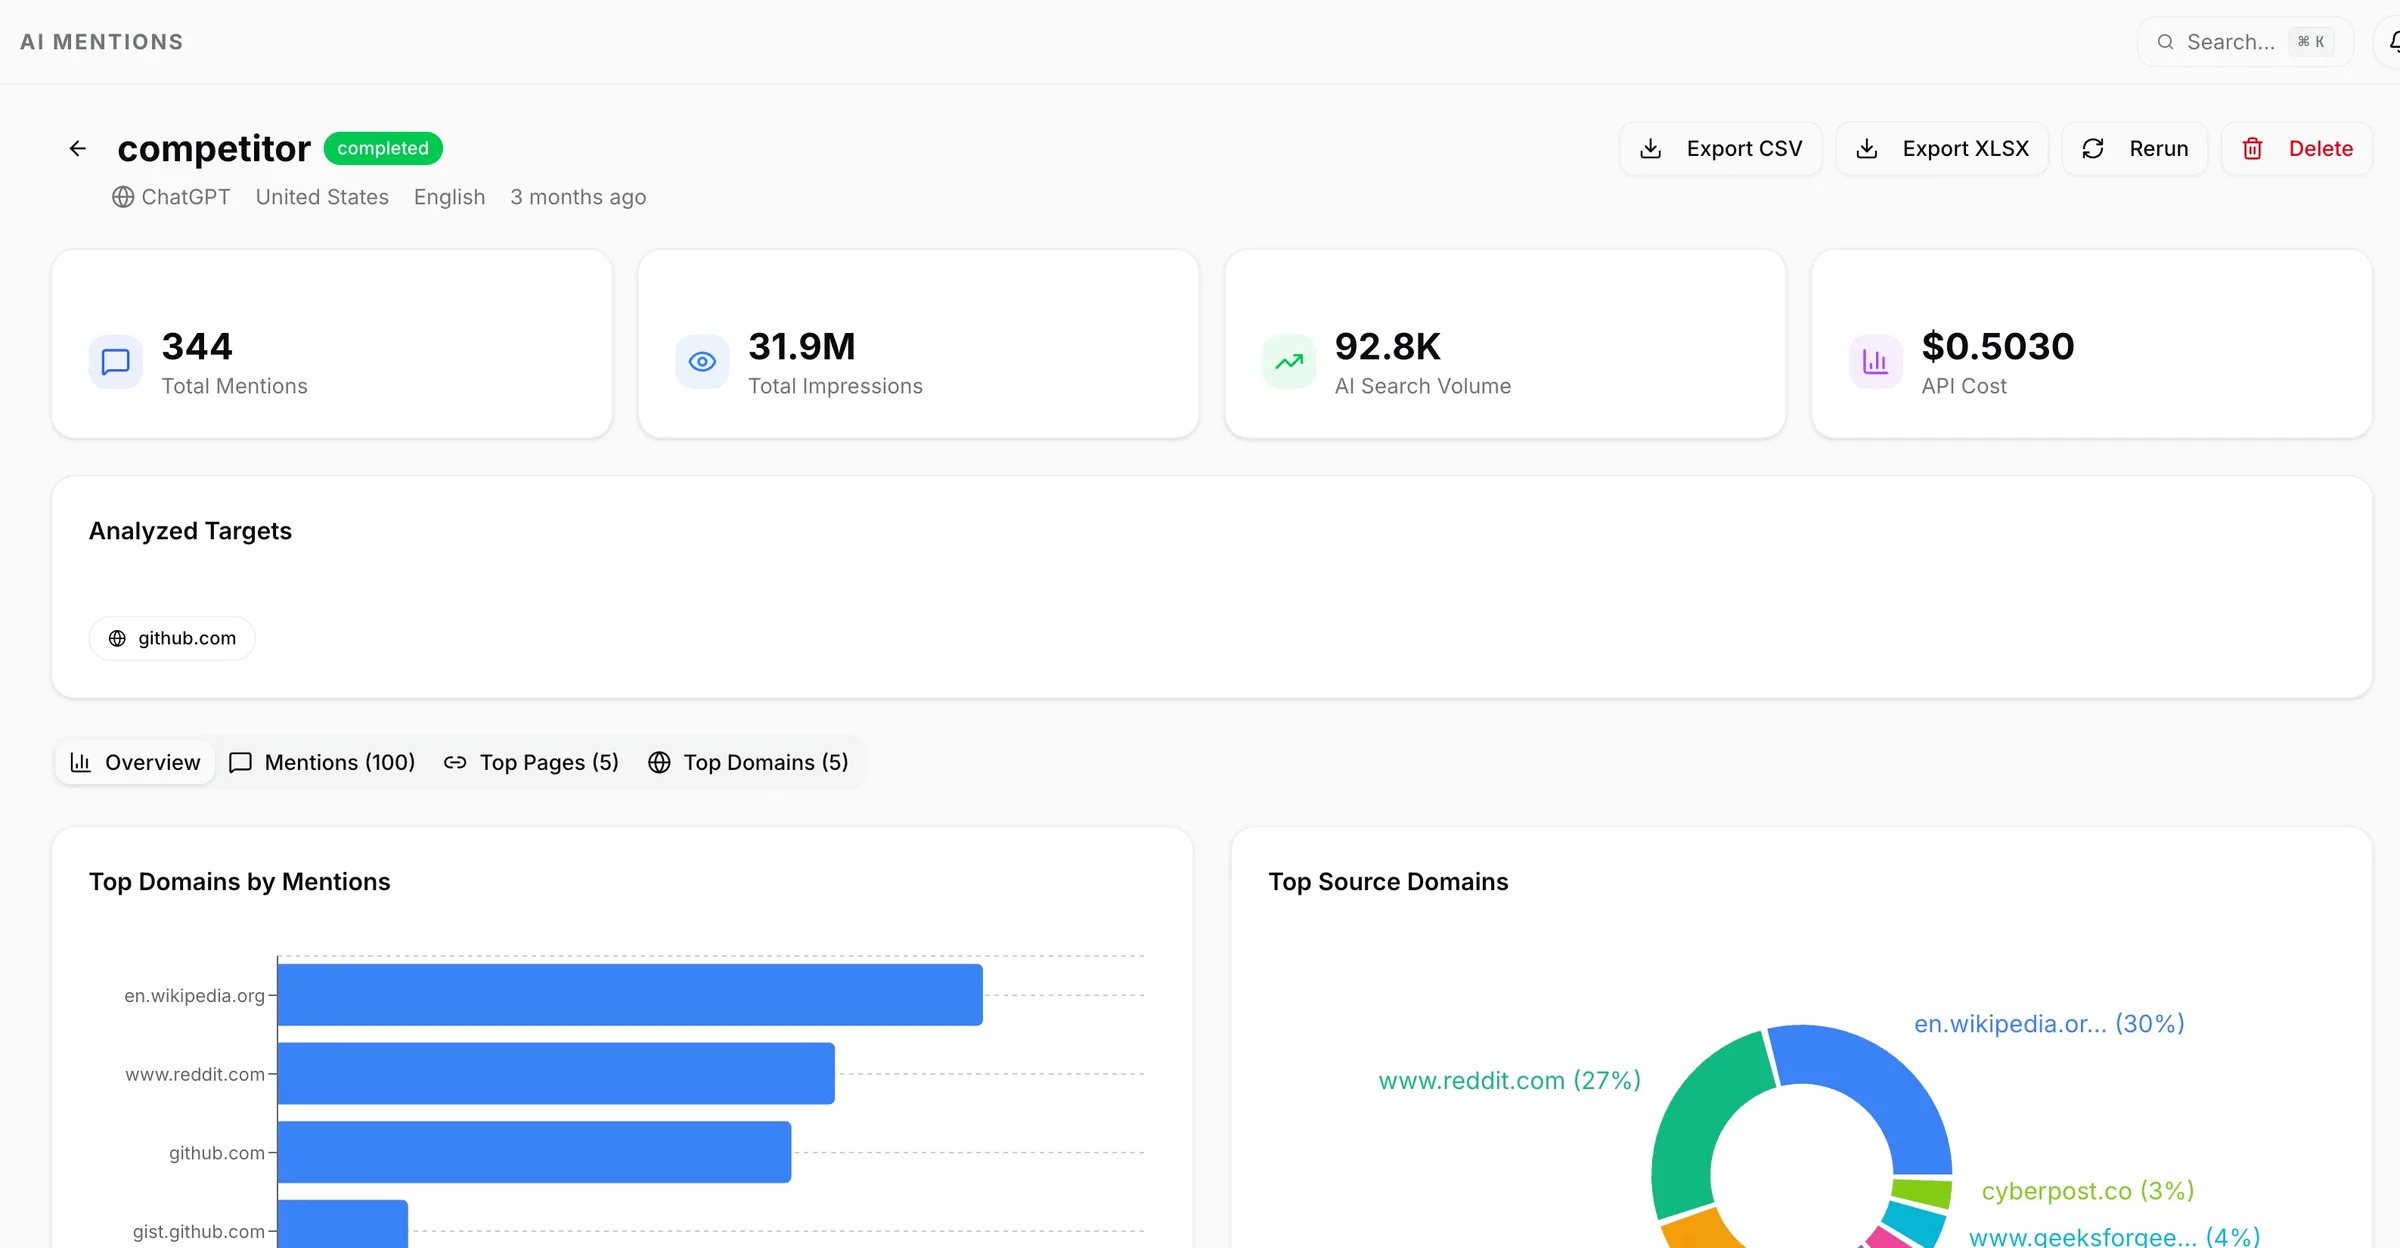
Task: Click the github.com bar in chart
Action: [x=534, y=1152]
